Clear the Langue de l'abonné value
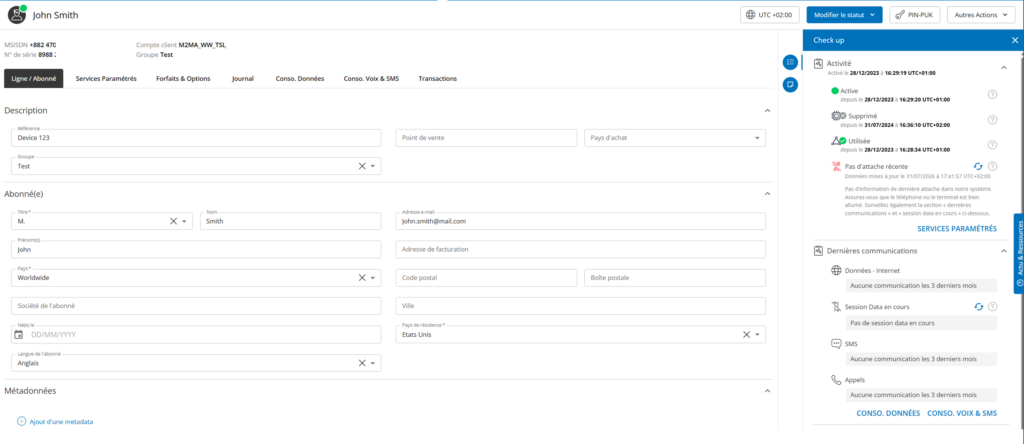The width and height of the screenshot is (1024, 444). pyautogui.click(x=362, y=363)
